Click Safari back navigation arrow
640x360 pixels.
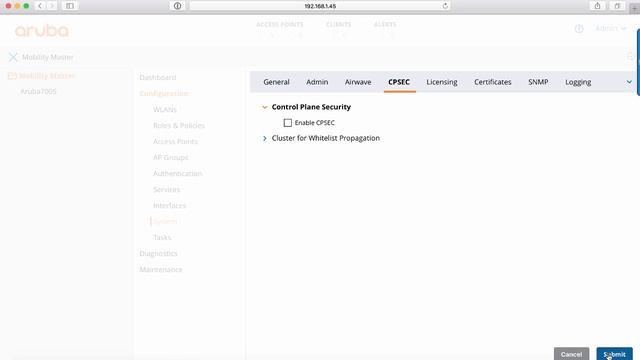point(40,6)
